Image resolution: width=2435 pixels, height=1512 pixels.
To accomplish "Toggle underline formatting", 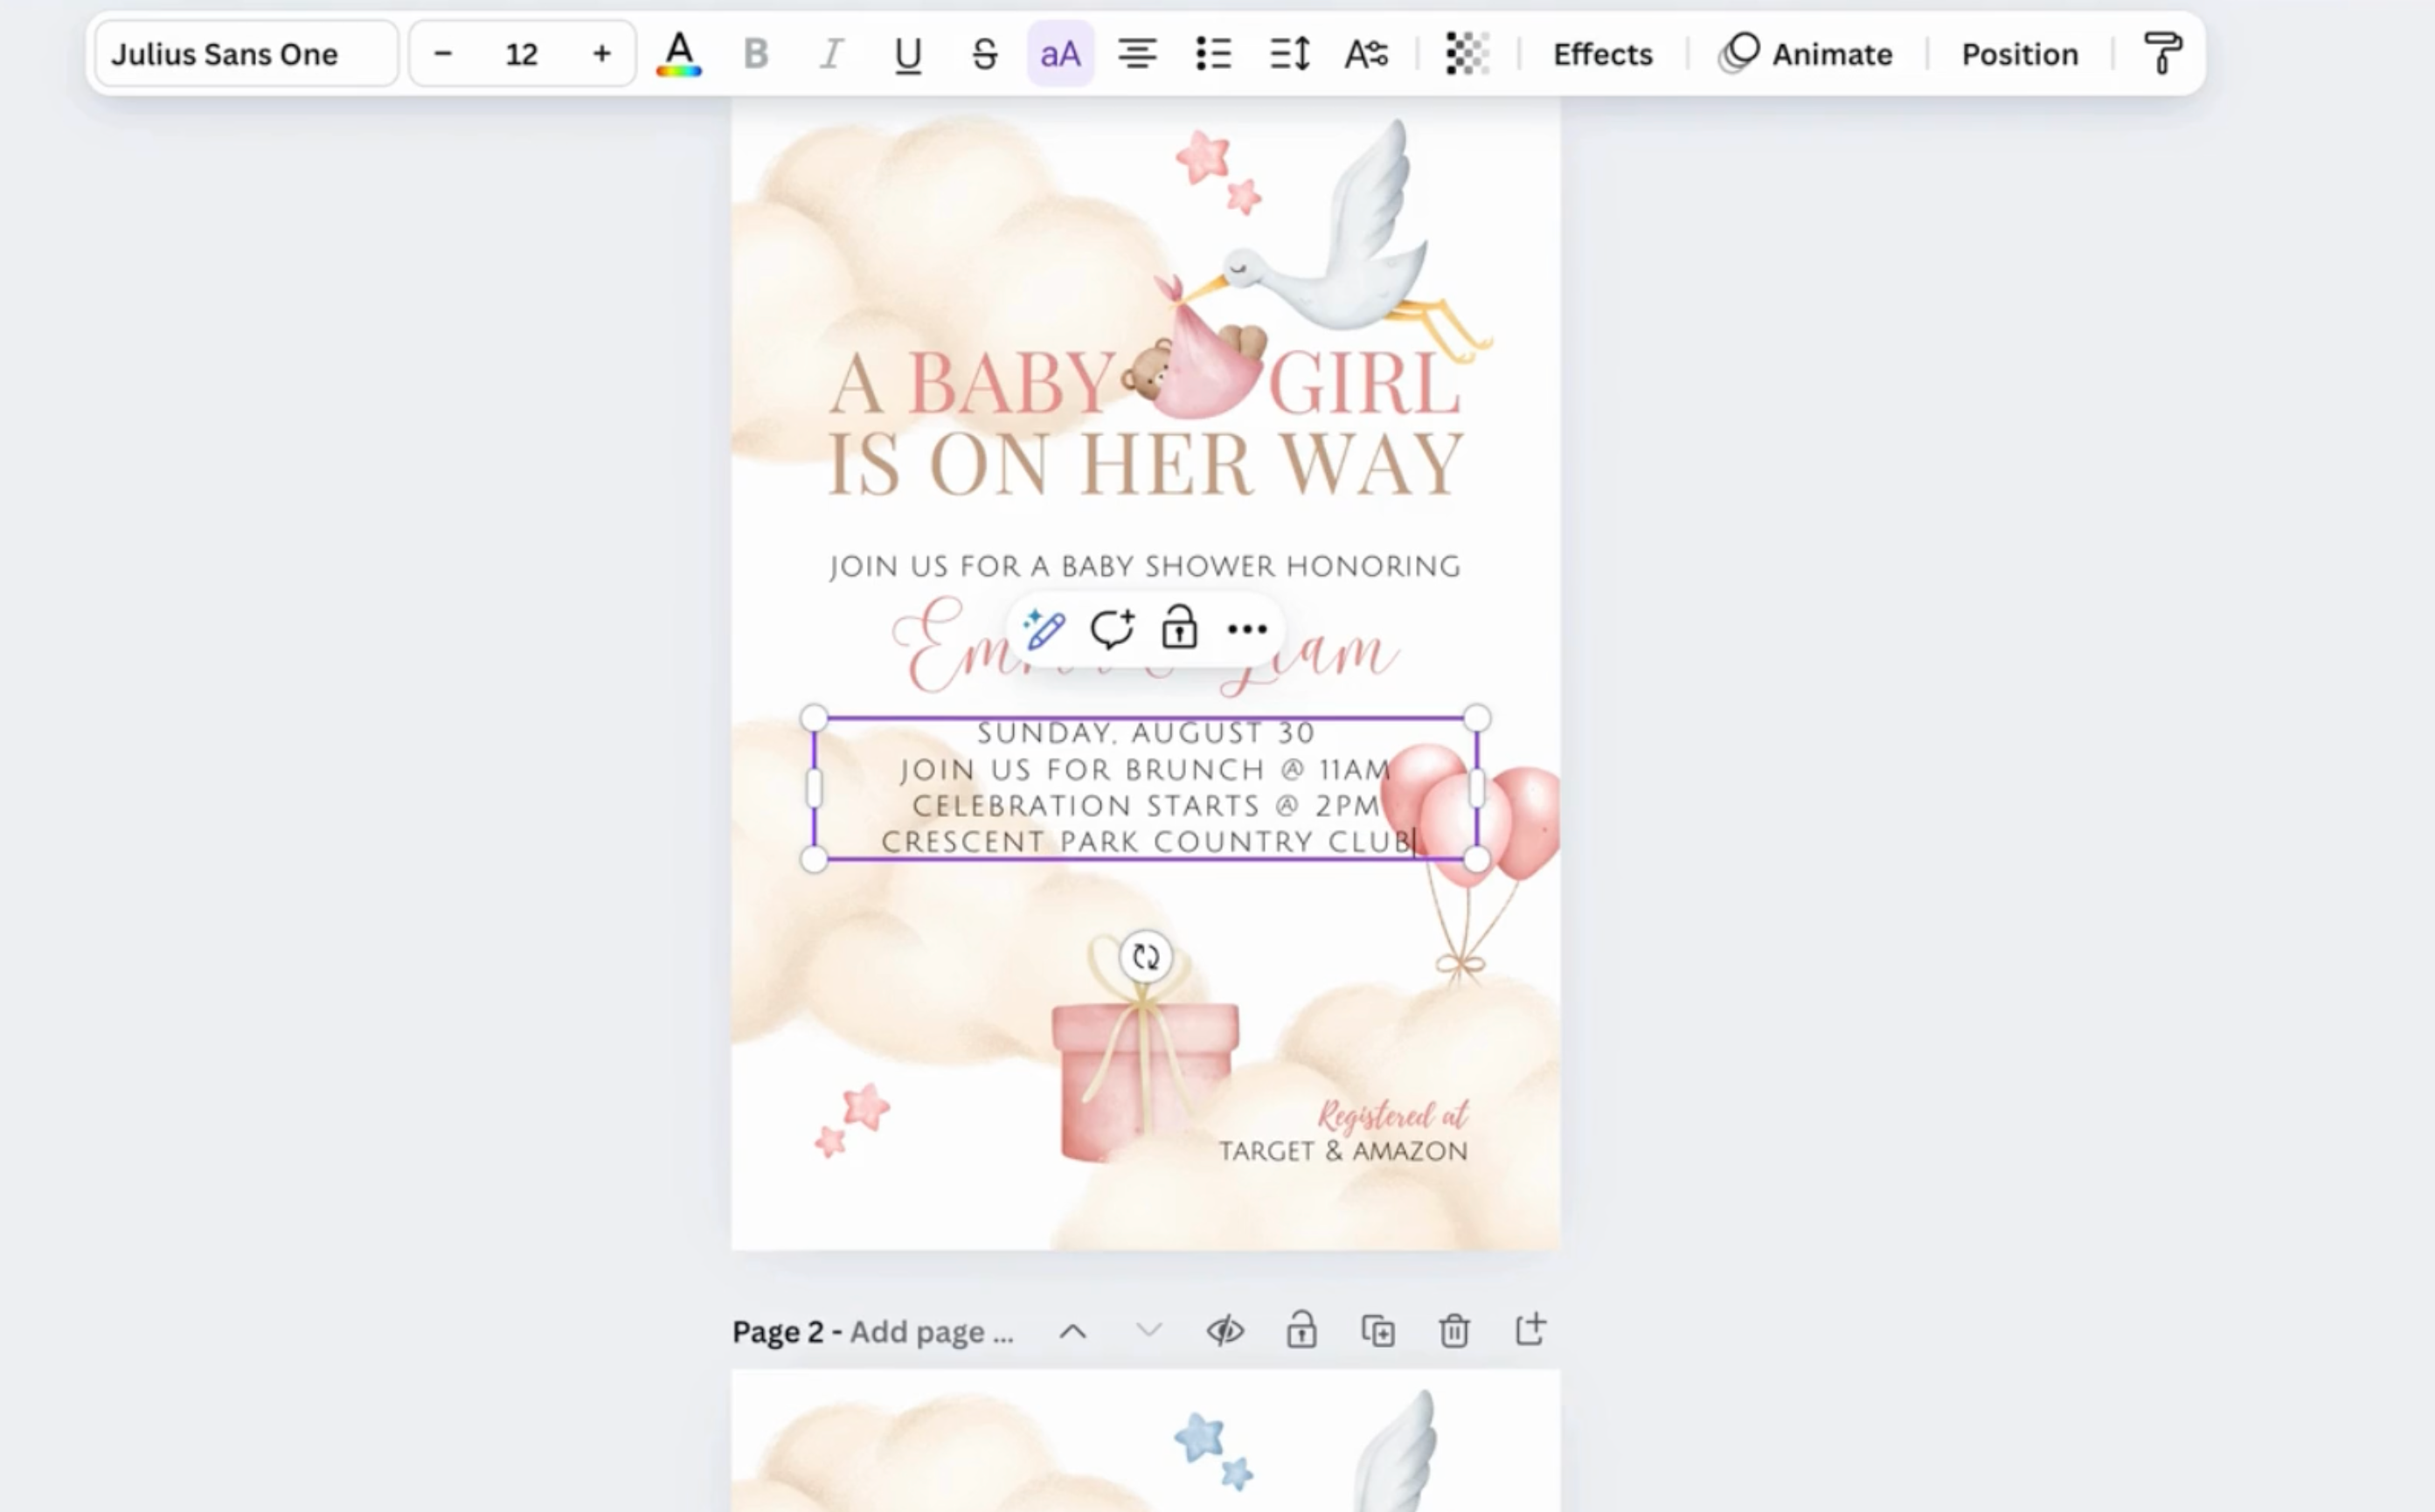I will tap(907, 54).
